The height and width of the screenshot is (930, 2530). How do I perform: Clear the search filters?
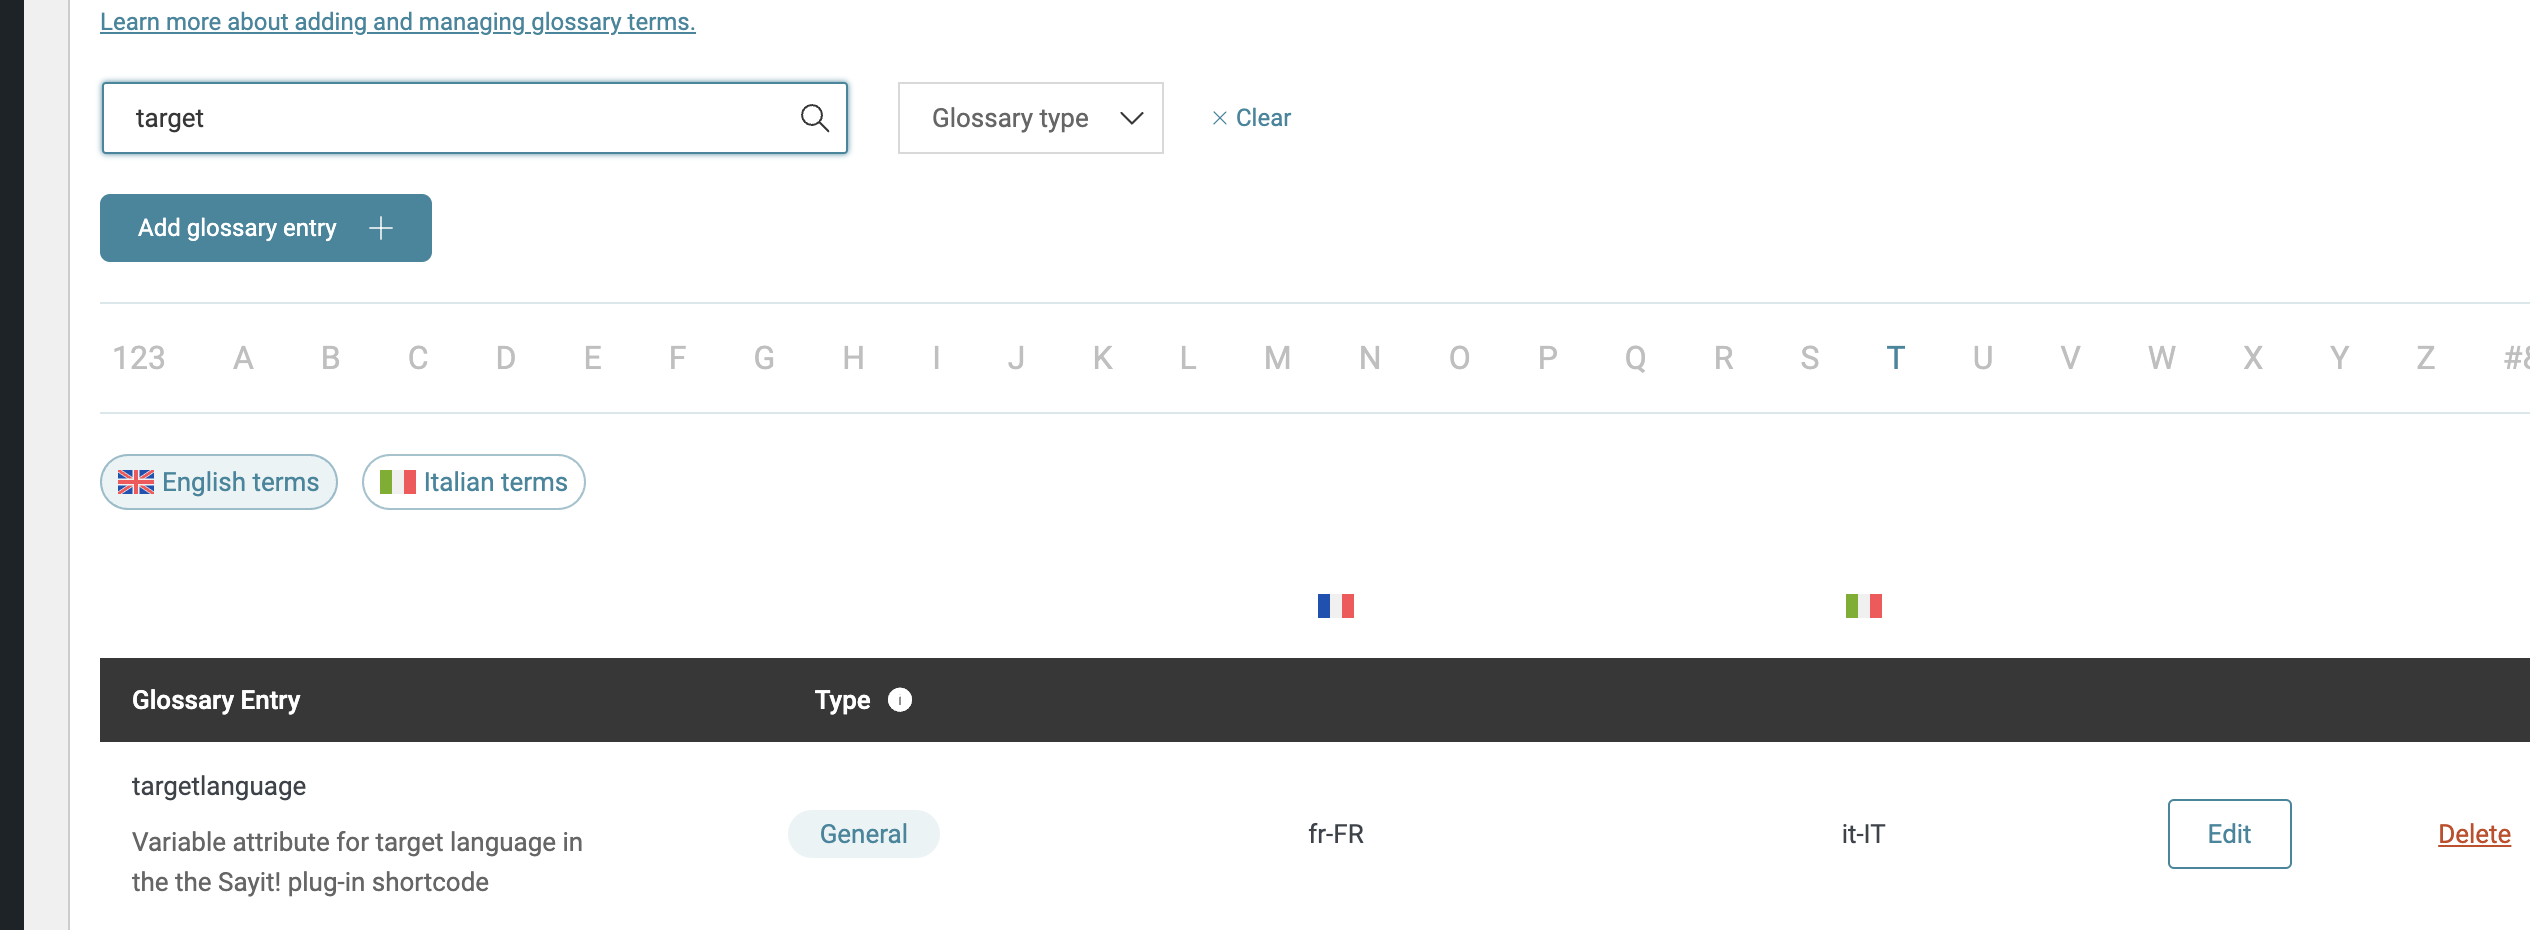pyautogui.click(x=1252, y=118)
